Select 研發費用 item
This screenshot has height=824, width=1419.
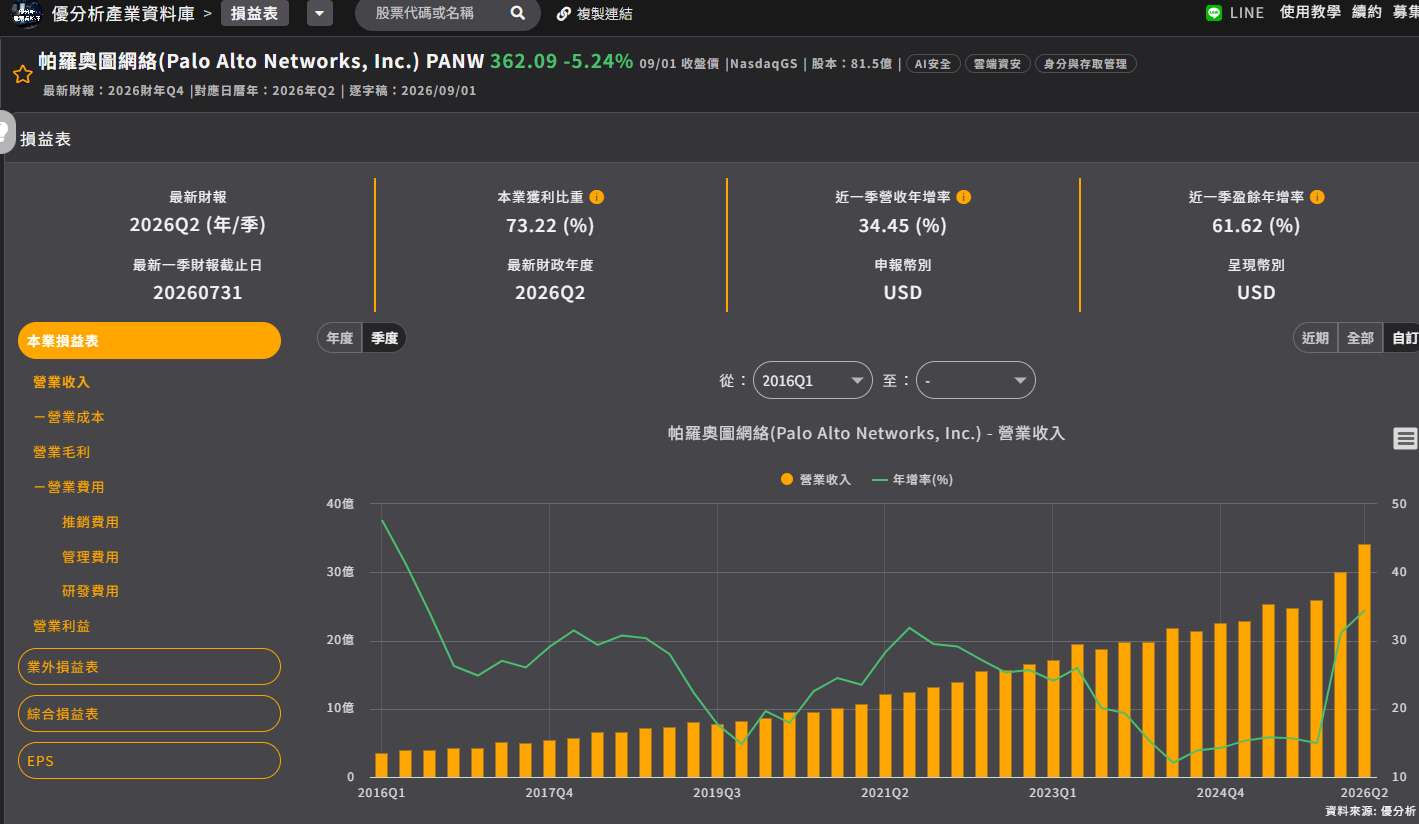click(x=90, y=591)
